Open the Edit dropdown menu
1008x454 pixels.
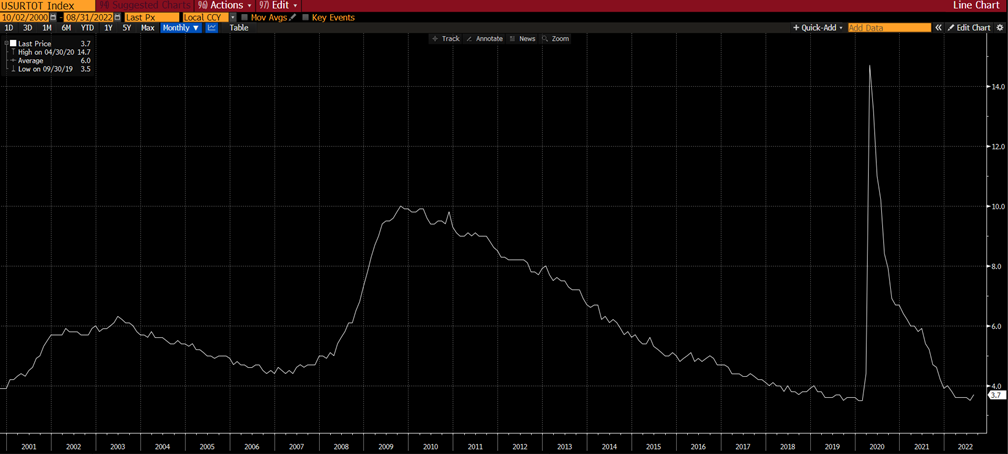278,5
